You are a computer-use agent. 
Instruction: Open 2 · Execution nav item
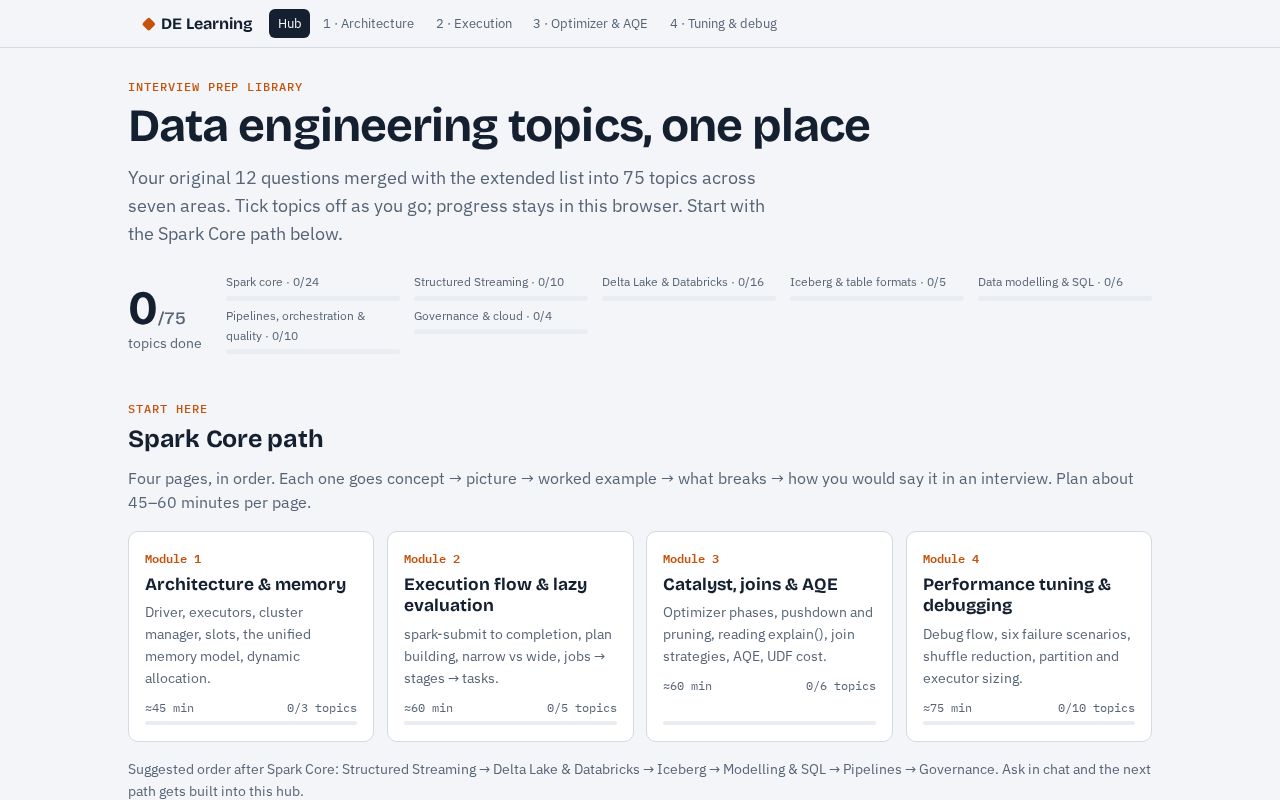(x=474, y=23)
